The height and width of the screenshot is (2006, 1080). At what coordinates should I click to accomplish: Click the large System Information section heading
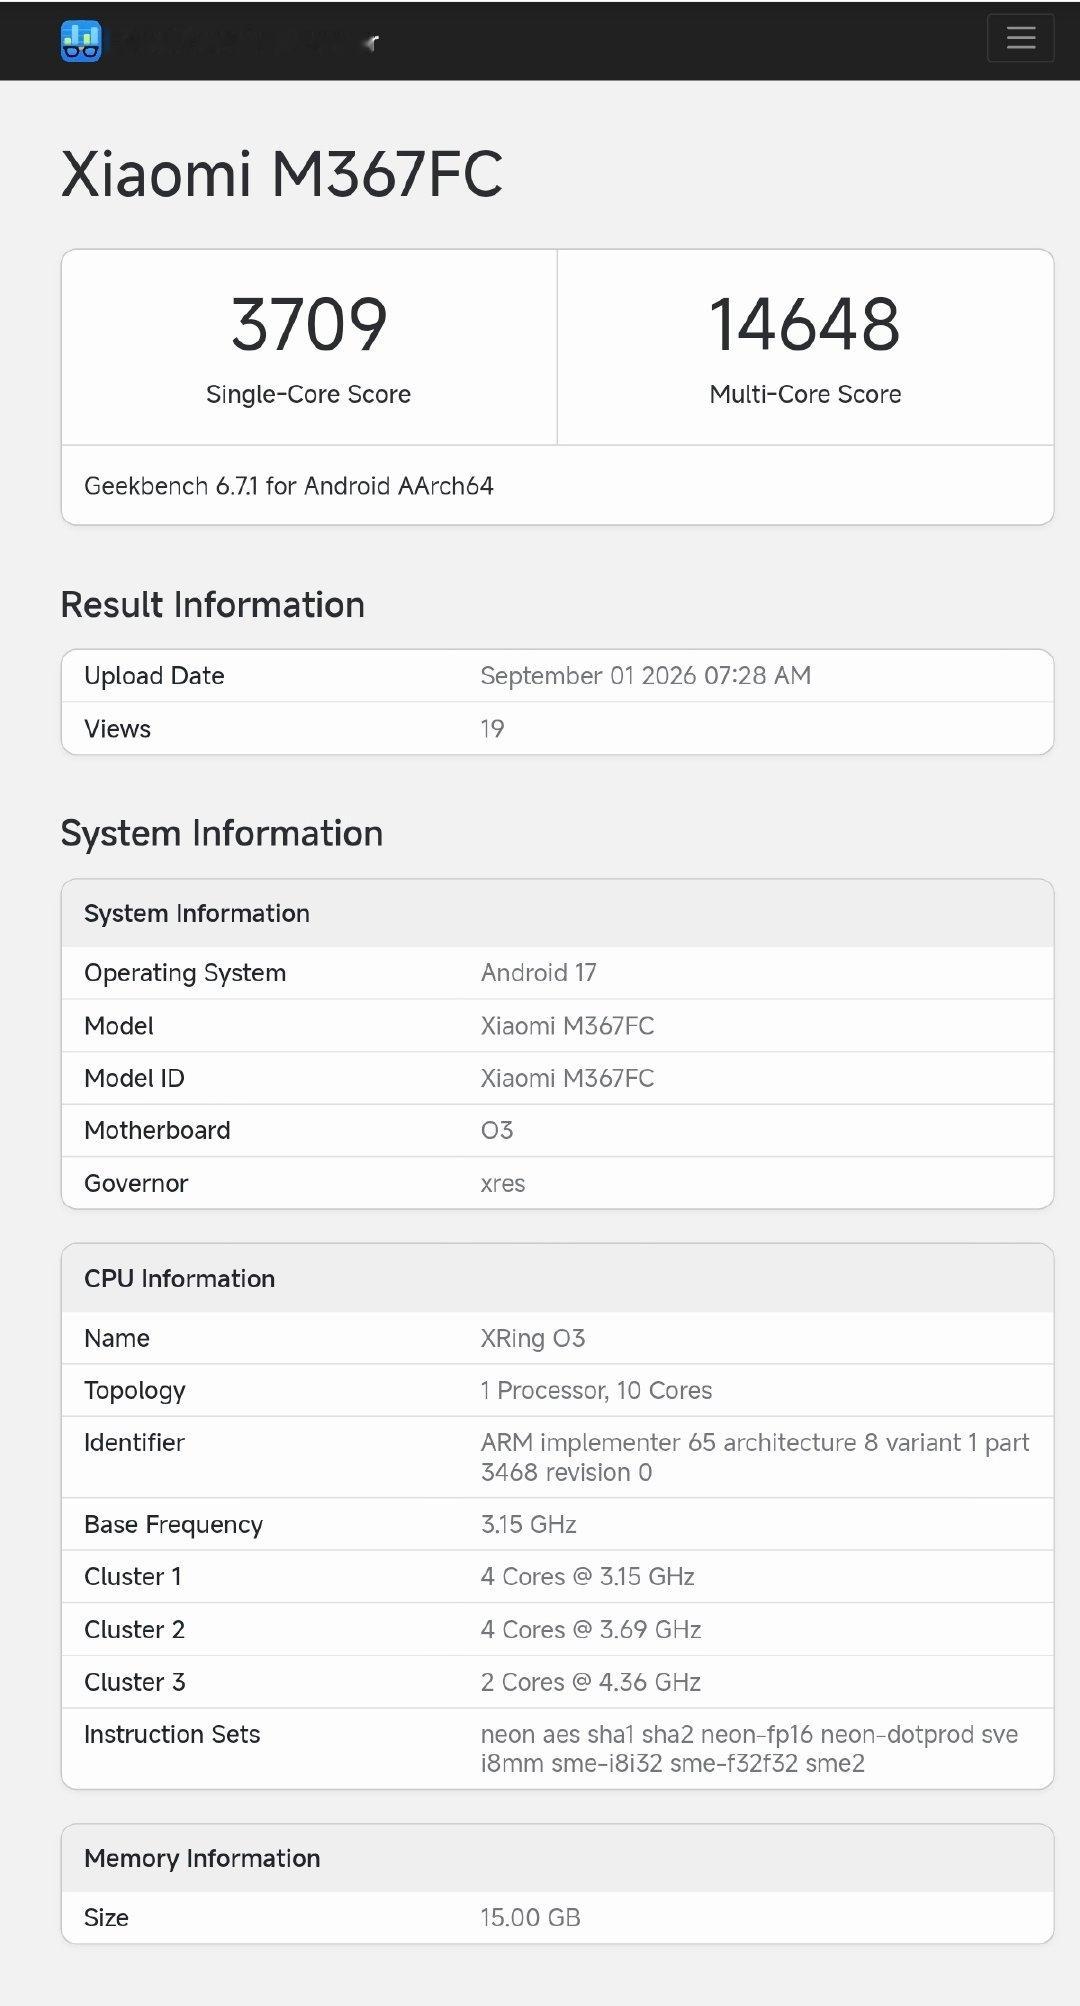(x=222, y=834)
